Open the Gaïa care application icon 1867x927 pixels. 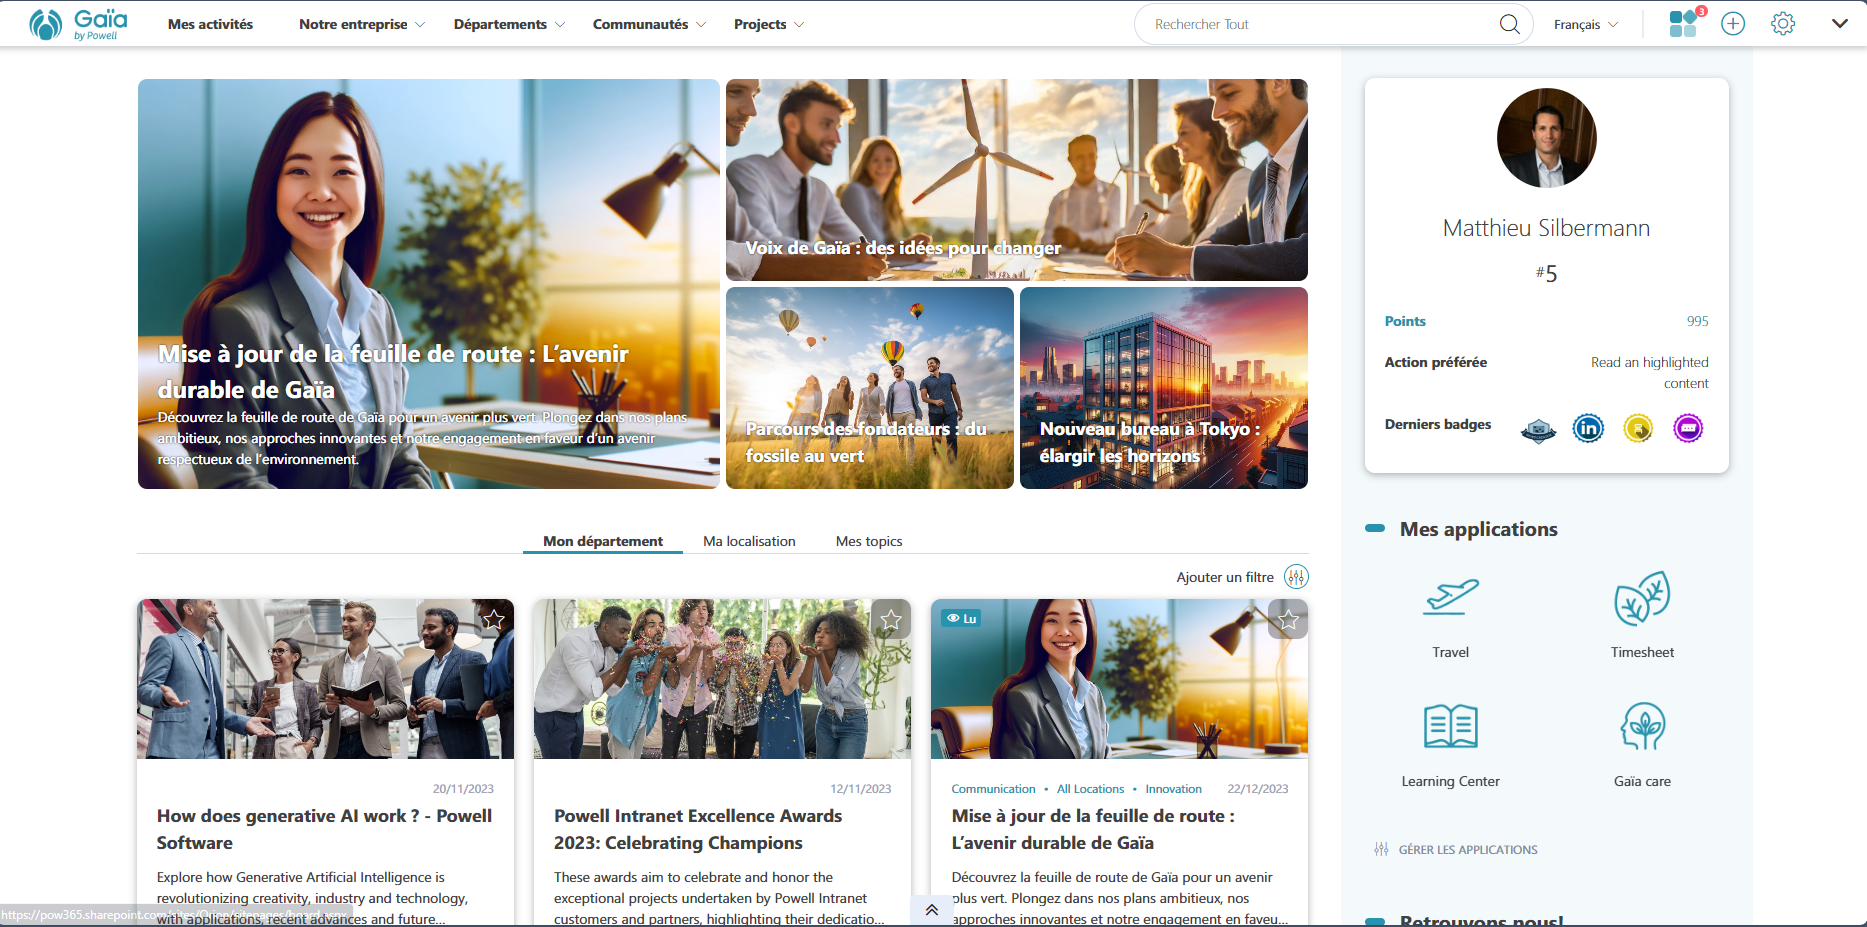[1641, 726]
